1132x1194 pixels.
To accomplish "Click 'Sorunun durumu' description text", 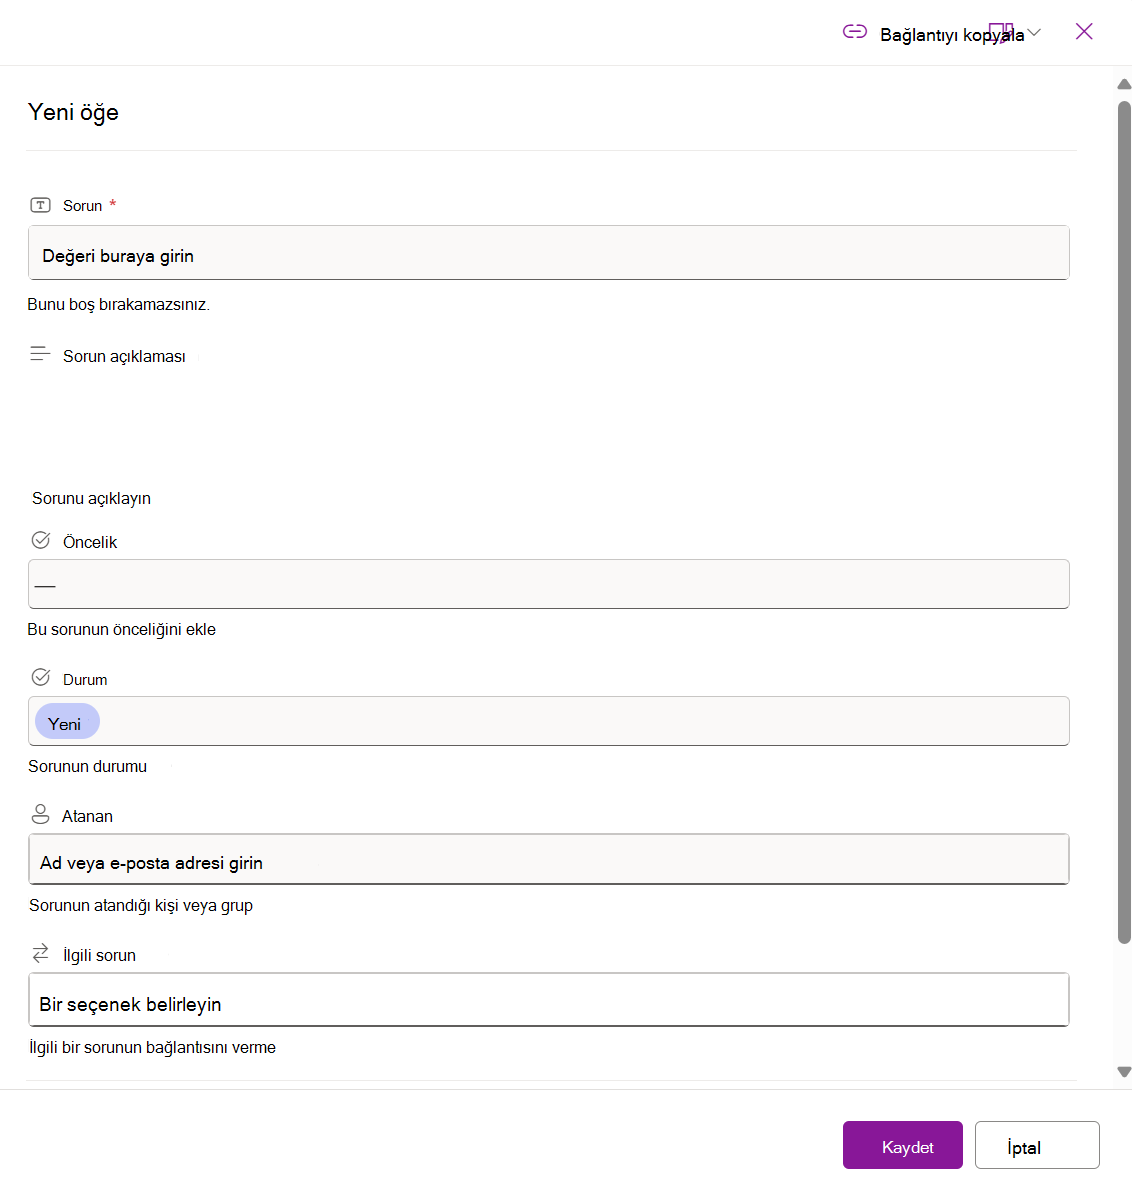I will [88, 767].
